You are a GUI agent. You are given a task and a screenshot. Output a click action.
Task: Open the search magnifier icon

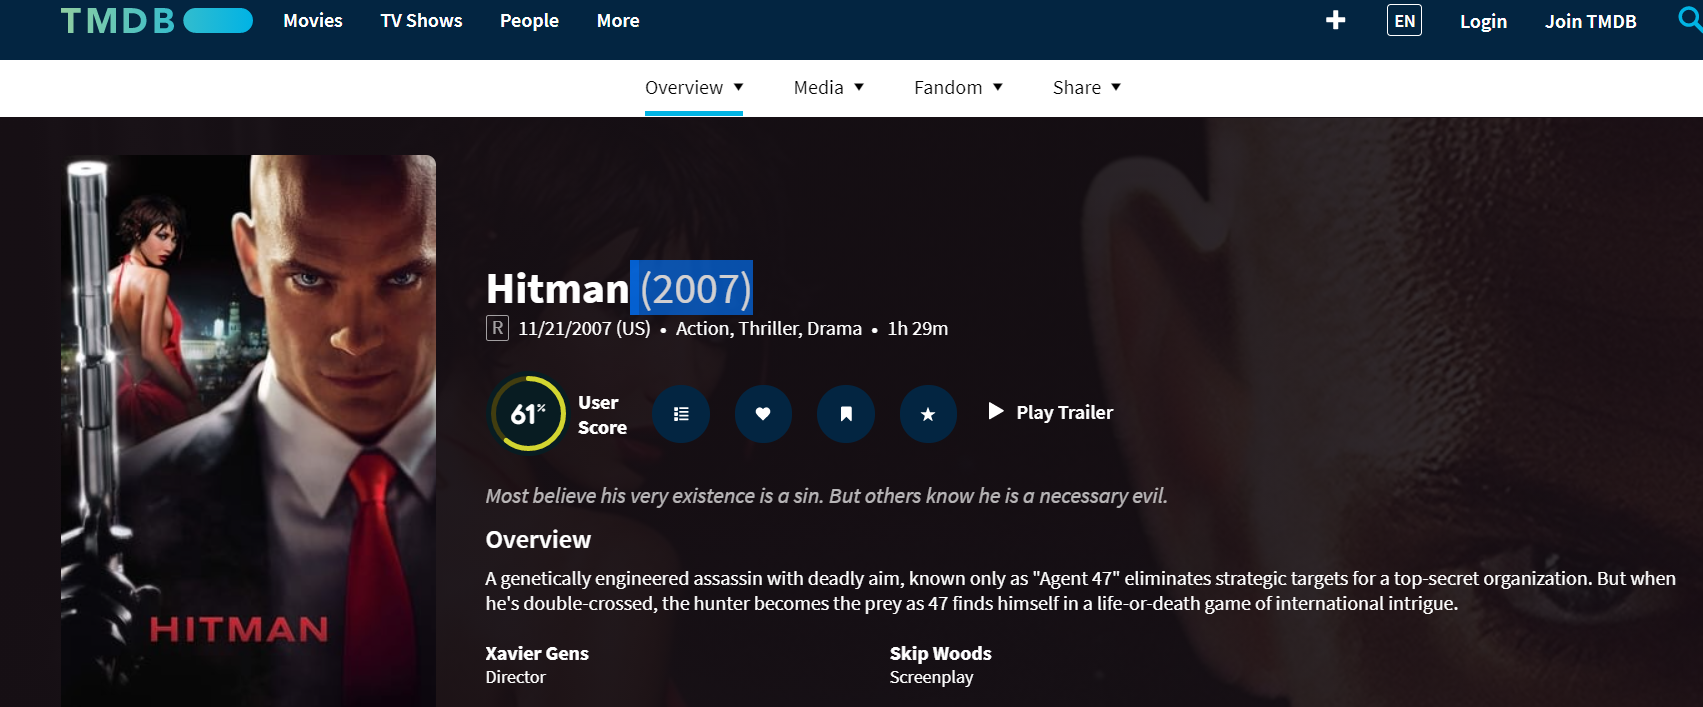[1689, 19]
